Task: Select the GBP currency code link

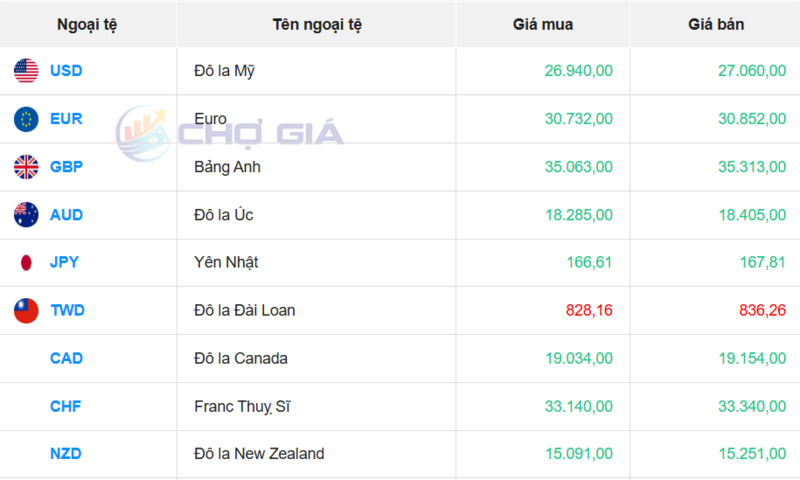Action: [x=66, y=167]
